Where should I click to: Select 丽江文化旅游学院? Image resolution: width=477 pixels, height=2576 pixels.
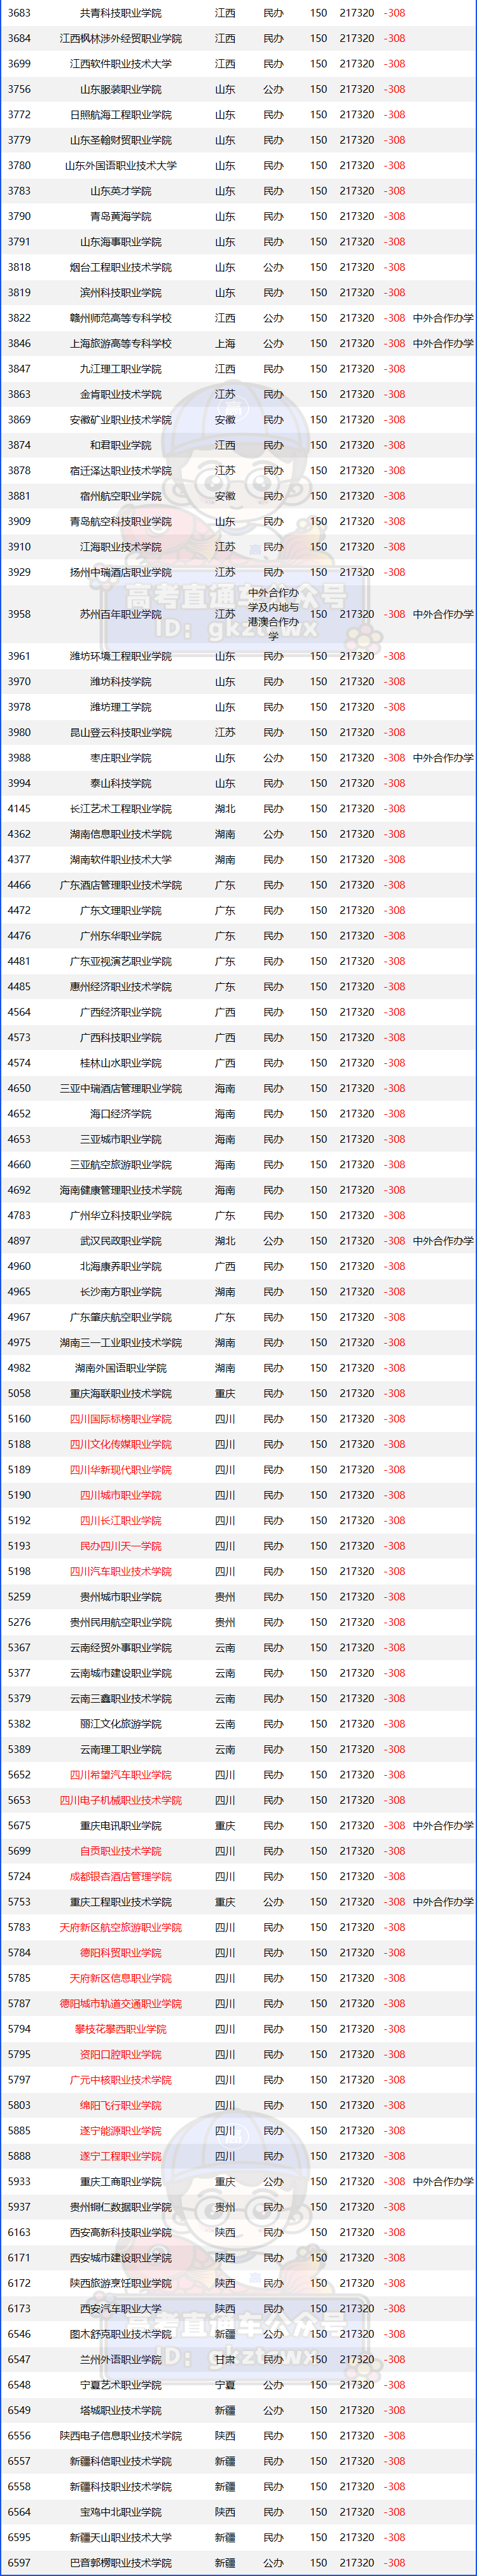120,1724
